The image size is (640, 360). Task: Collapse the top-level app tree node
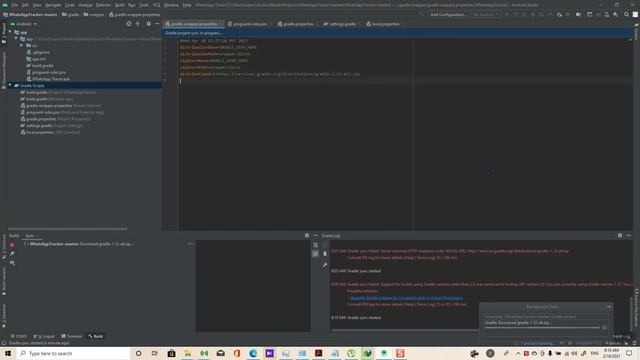tap(10, 32)
